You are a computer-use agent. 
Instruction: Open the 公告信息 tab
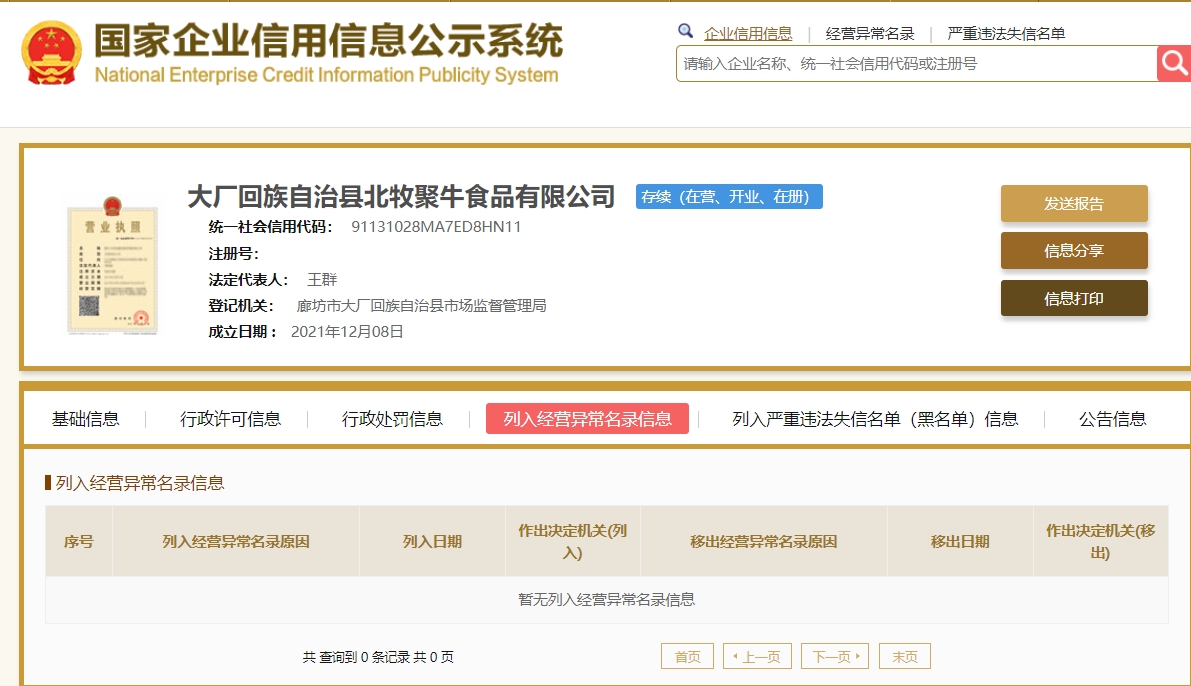(x=1112, y=419)
